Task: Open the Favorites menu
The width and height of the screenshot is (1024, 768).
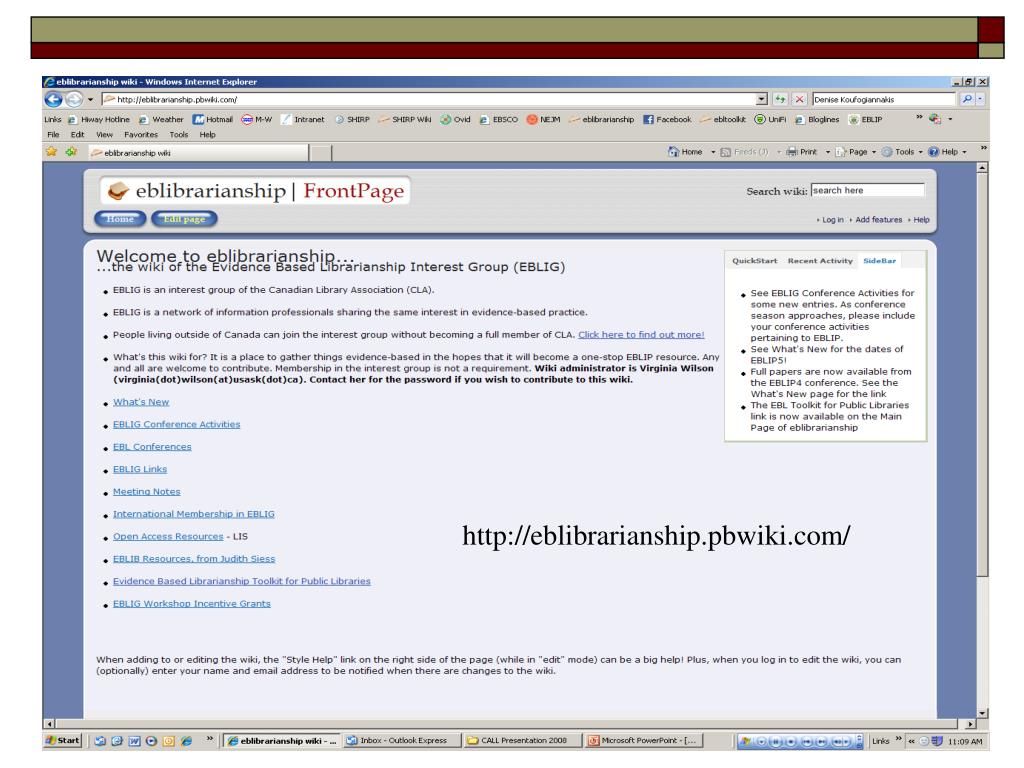Action: [141, 135]
